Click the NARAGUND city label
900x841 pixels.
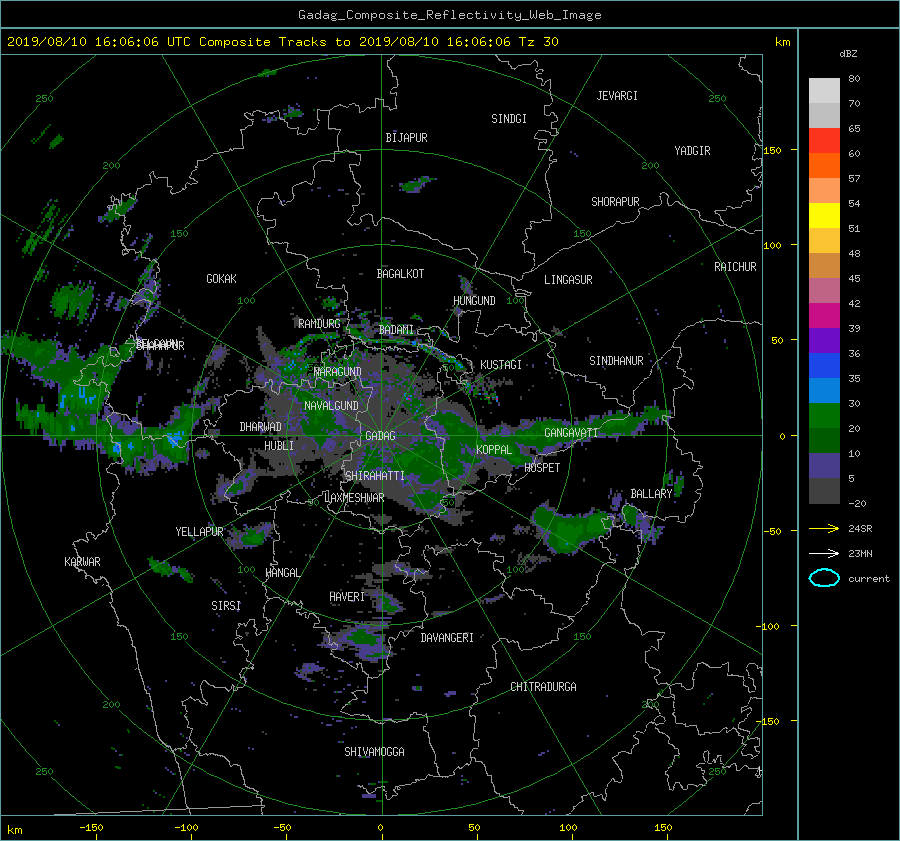(338, 372)
